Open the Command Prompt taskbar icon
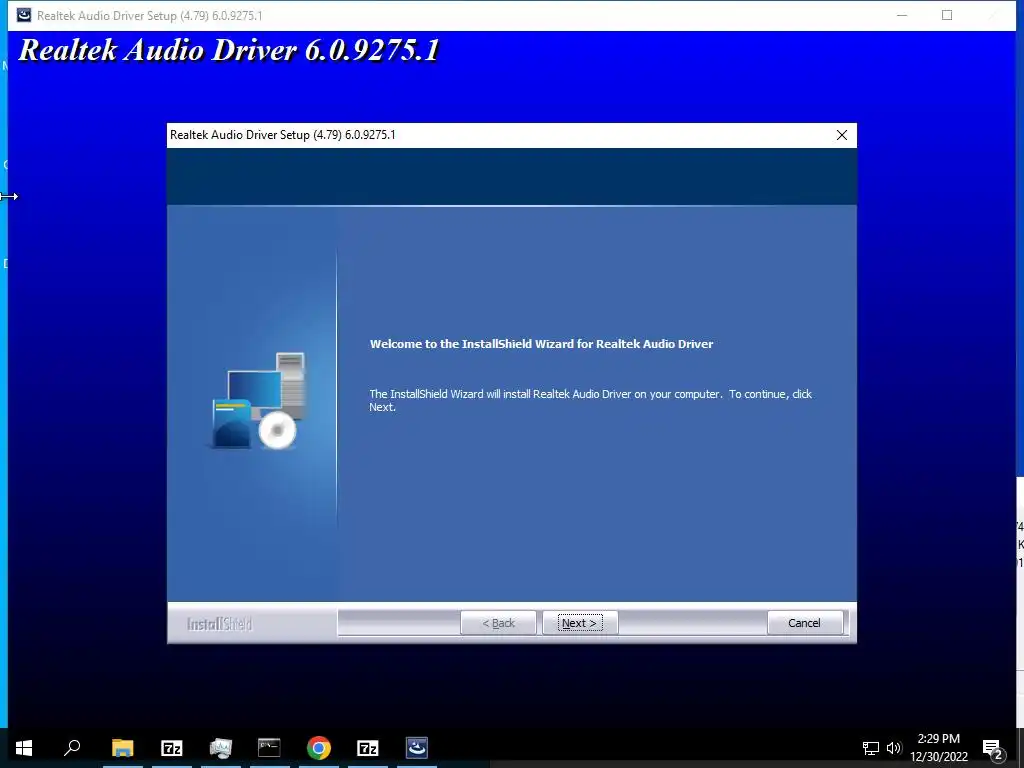This screenshot has height=768, width=1024. tap(269, 748)
